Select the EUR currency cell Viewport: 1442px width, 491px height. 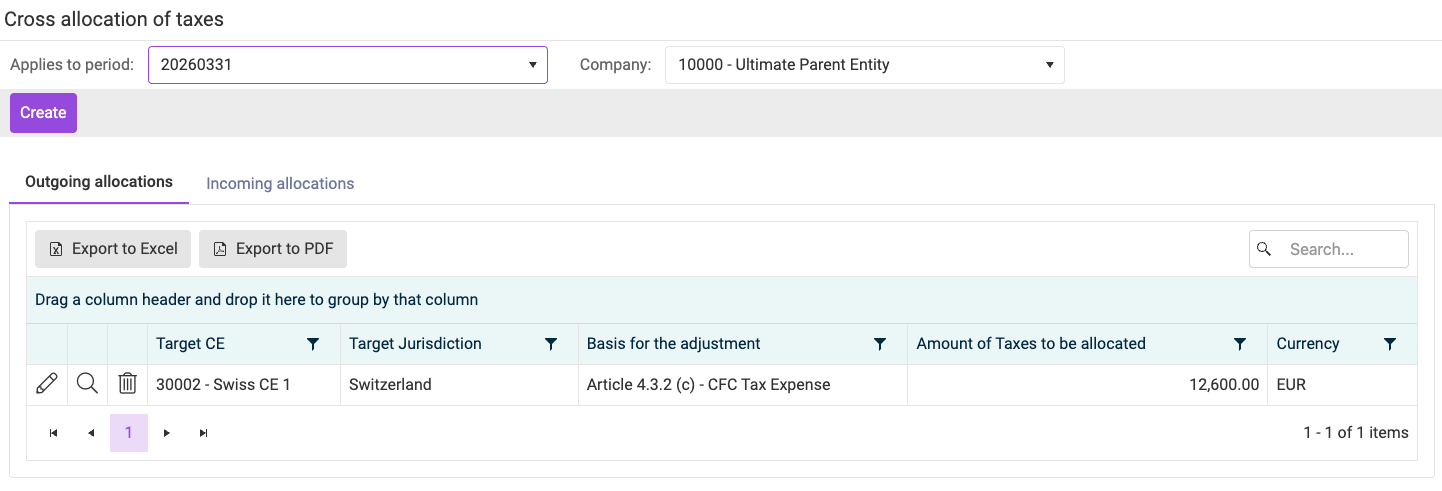[x=1342, y=385]
